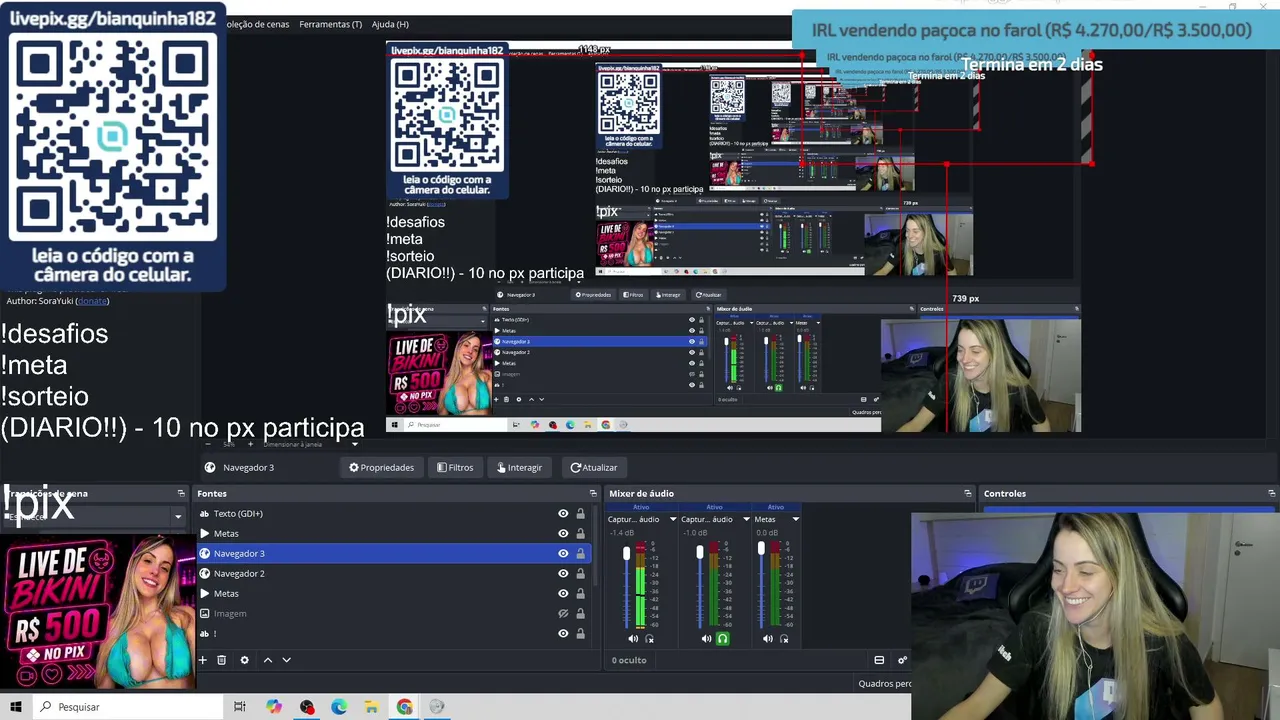Click Atualizar to refresh the browser source
The height and width of the screenshot is (720, 1280).
click(594, 467)
